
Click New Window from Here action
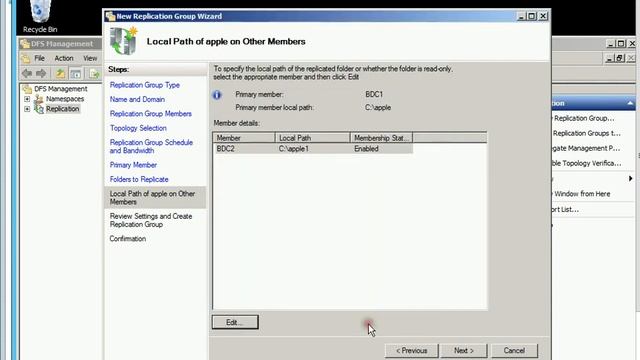coord(581,194)
